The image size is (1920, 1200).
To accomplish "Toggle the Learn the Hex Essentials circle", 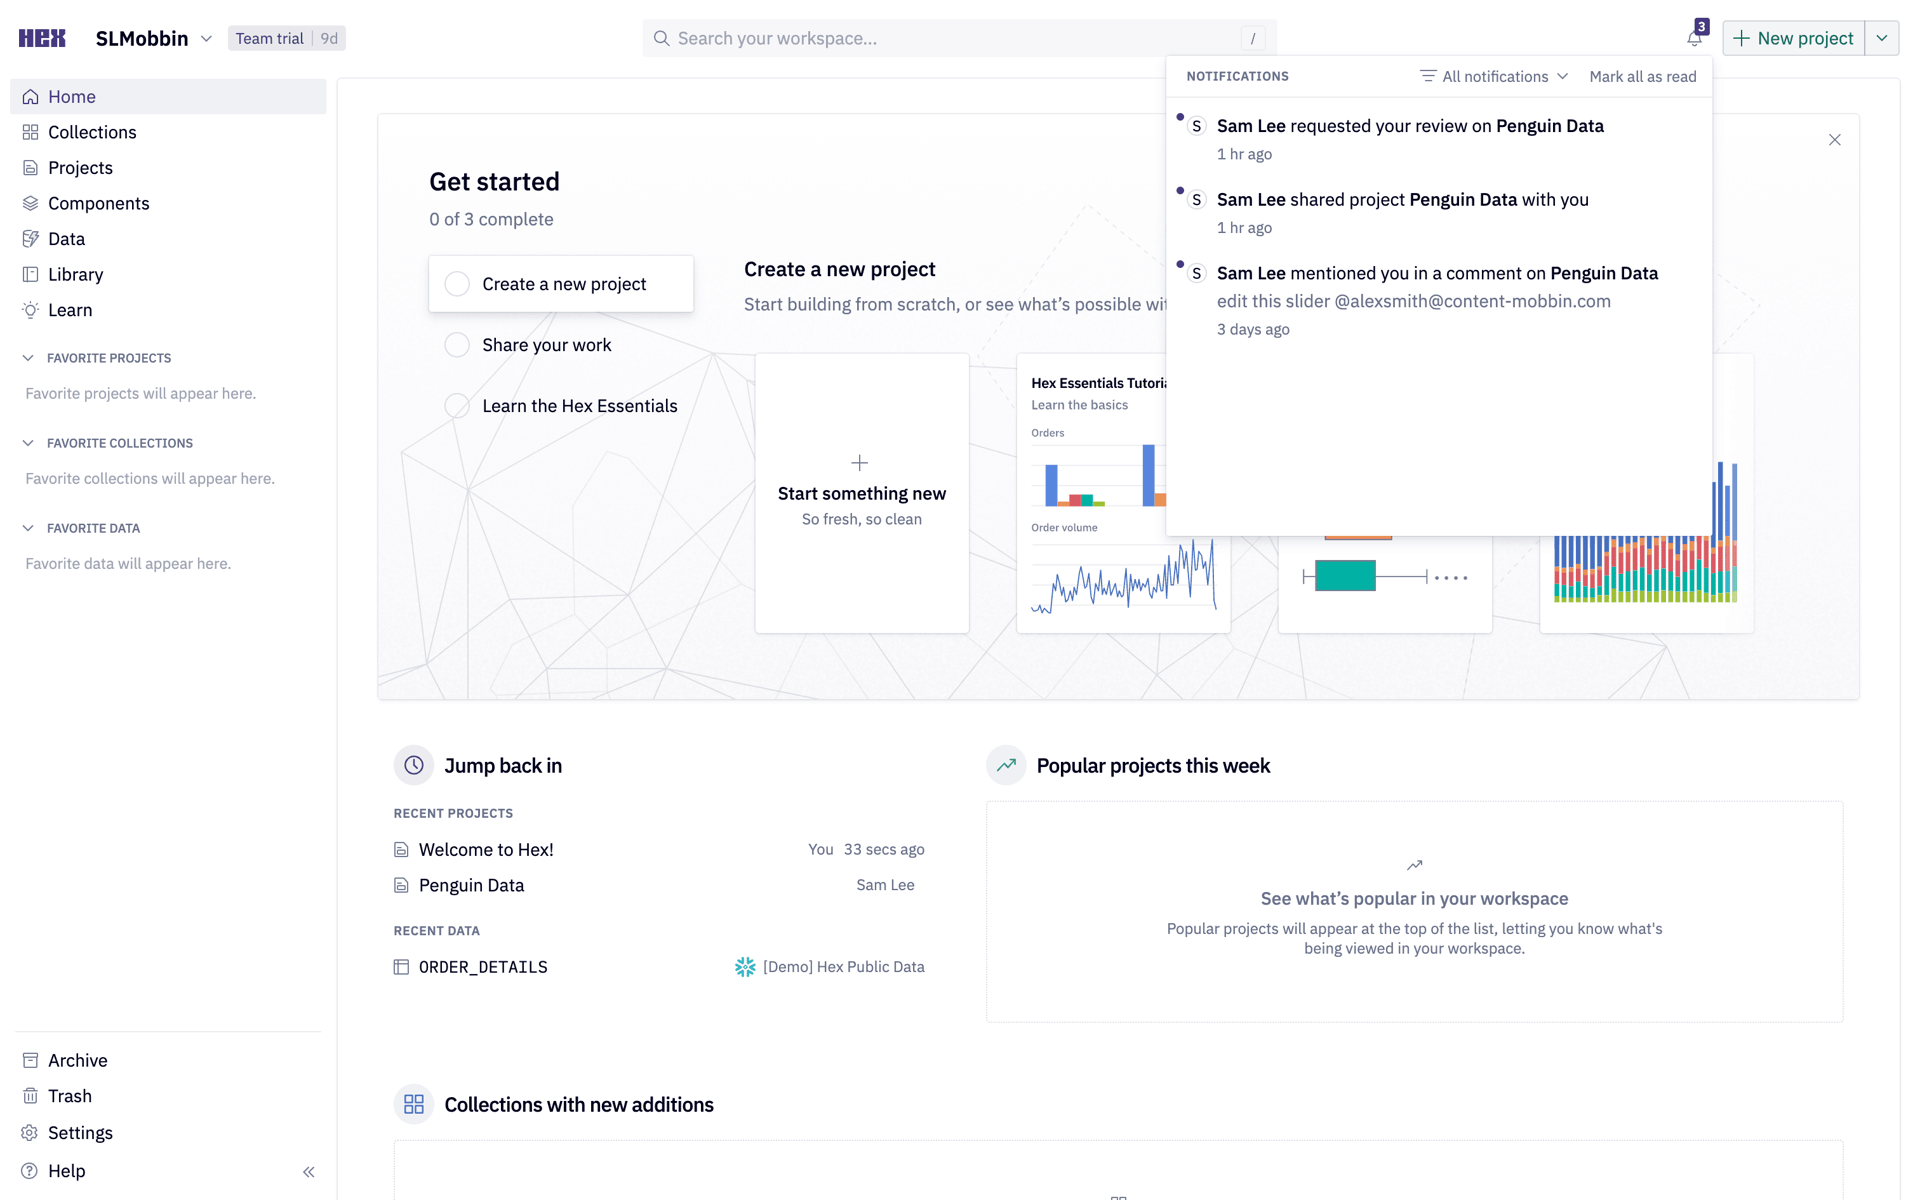I will pos(457,406).
